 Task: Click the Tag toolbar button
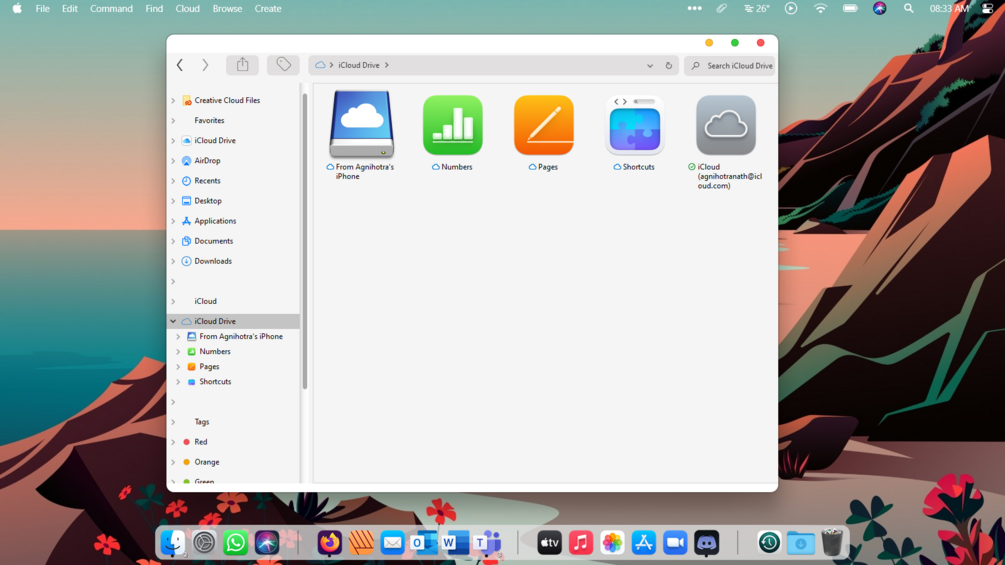coord(283,65)
